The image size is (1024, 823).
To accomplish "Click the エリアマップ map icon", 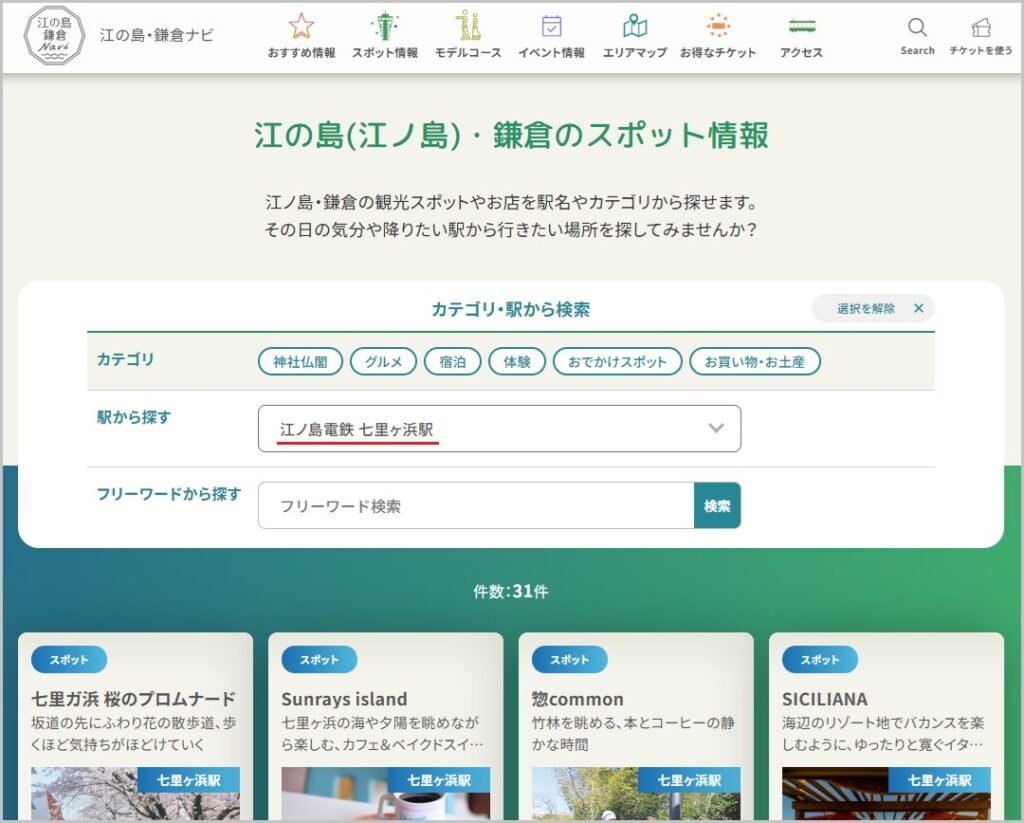I will coord(634,27).
